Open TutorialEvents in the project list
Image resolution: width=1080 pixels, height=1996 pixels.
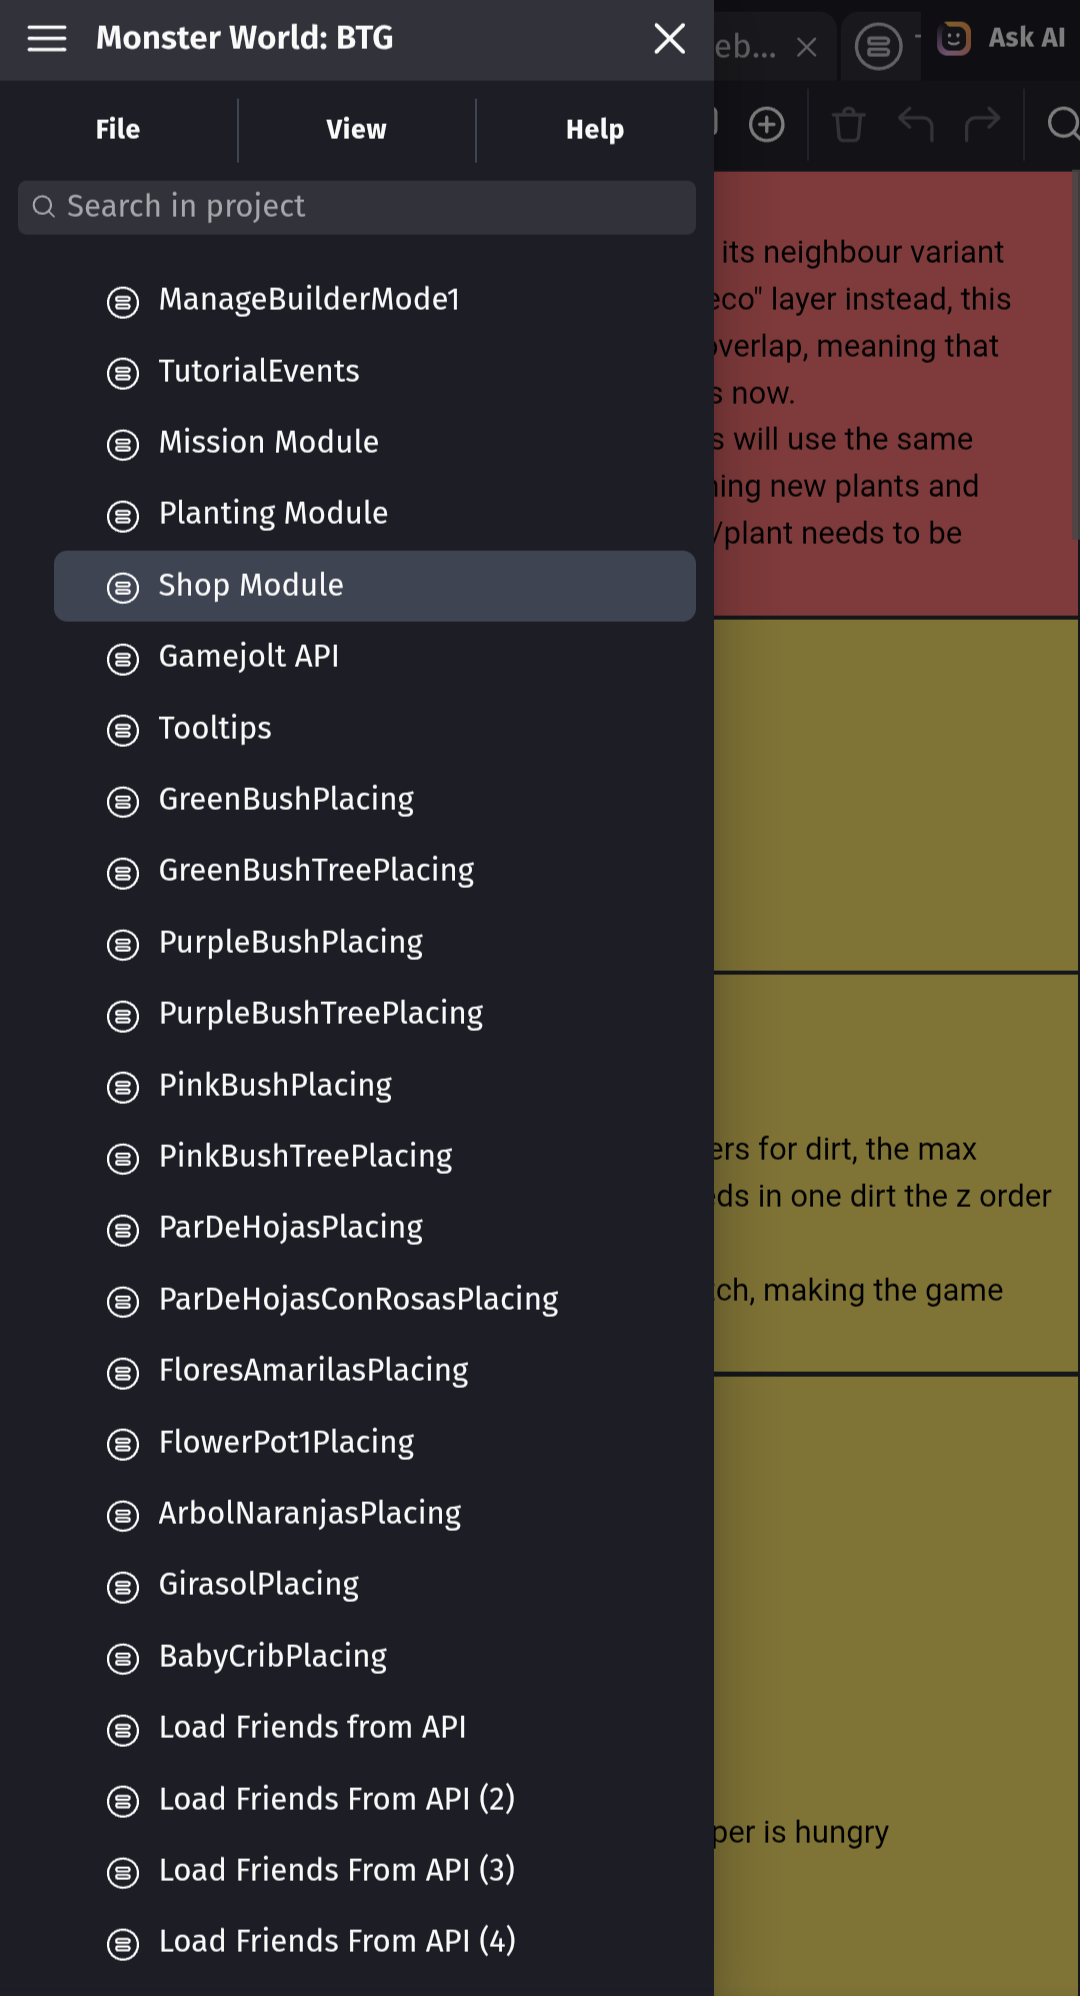(x=259, y=371)
